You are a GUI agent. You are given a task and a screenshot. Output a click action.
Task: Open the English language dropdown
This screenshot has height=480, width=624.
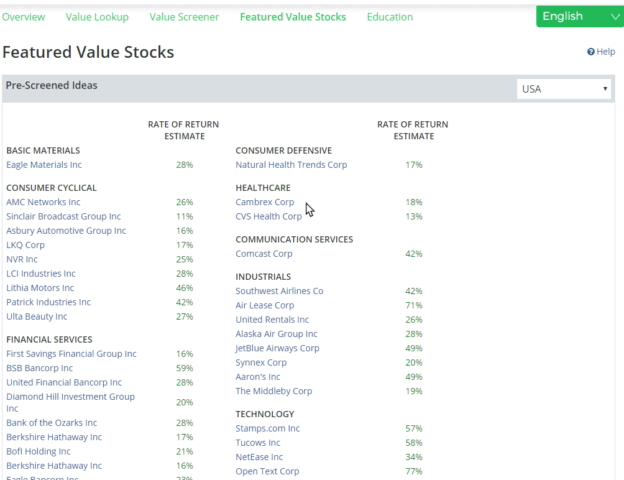[x=579, y=16]
